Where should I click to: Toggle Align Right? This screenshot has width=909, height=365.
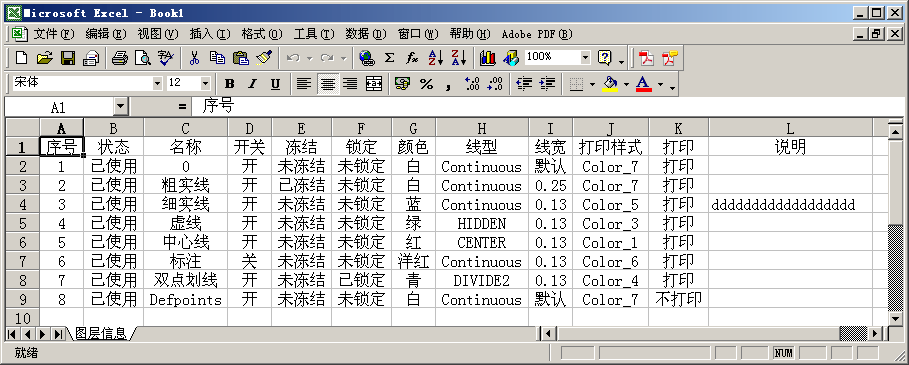point(350,84)
